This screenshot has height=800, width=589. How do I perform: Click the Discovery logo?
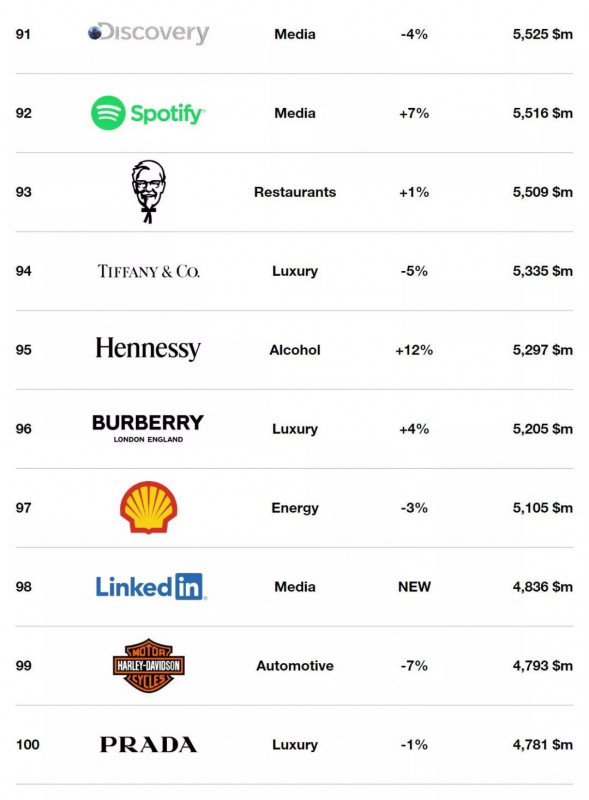coord(149,33)
